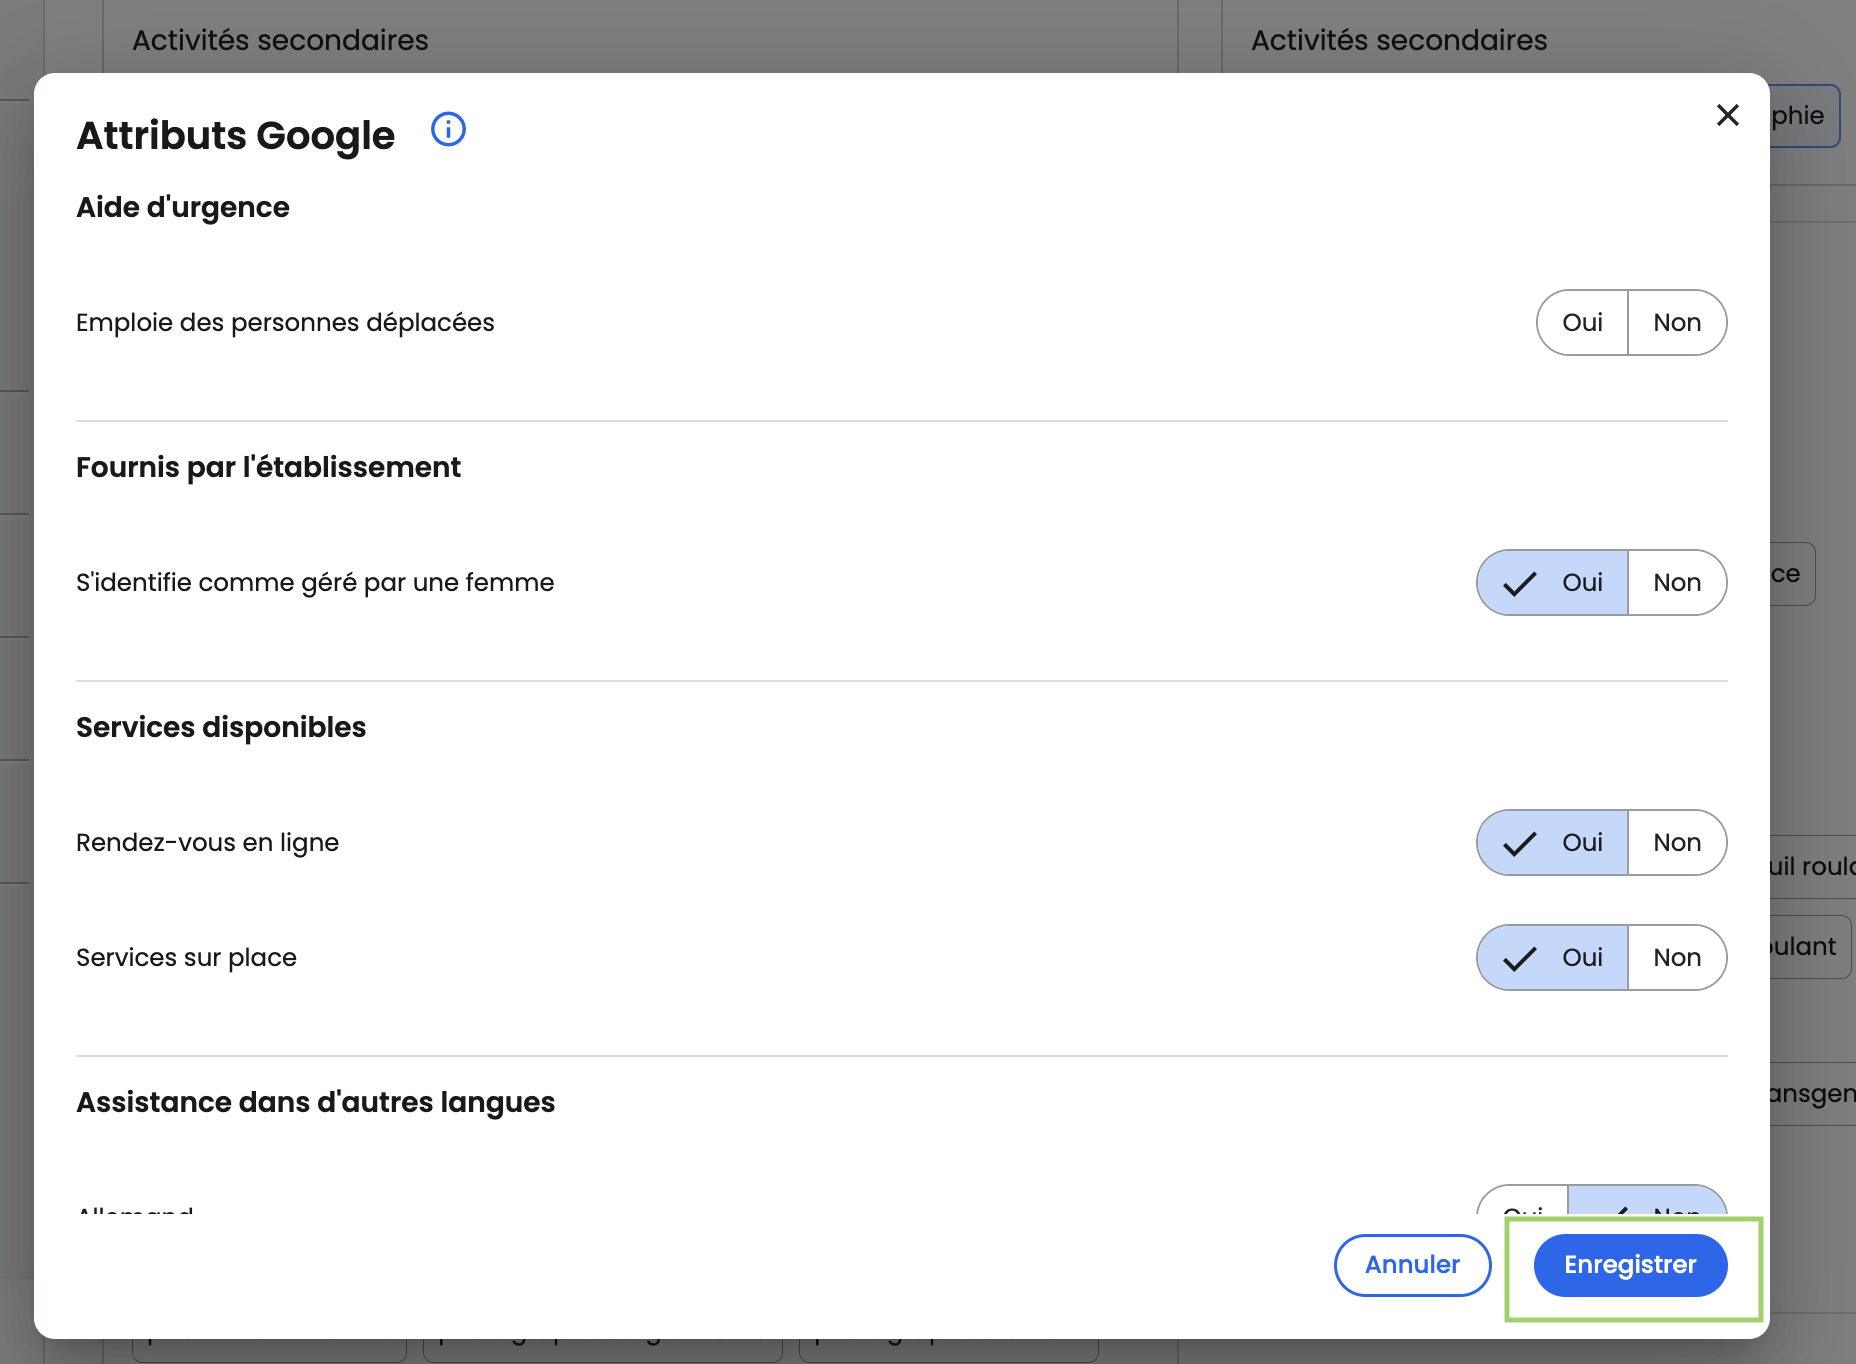Select Oui for S'identifie comme géré par une femme

(1552, 582)
